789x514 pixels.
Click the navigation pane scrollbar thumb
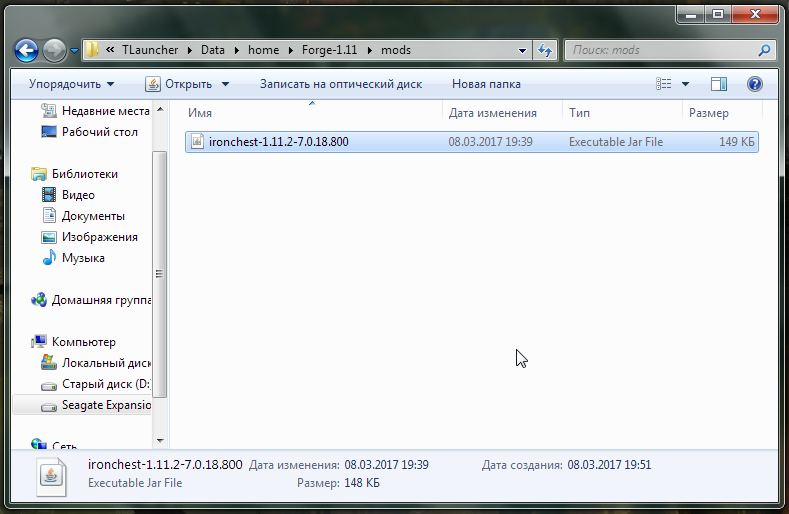tap(160, 274)
